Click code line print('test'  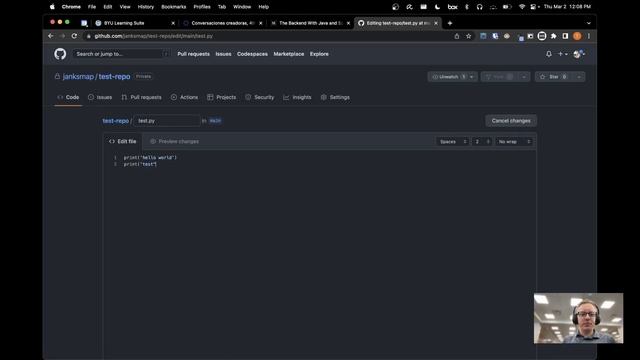point(140,164)
